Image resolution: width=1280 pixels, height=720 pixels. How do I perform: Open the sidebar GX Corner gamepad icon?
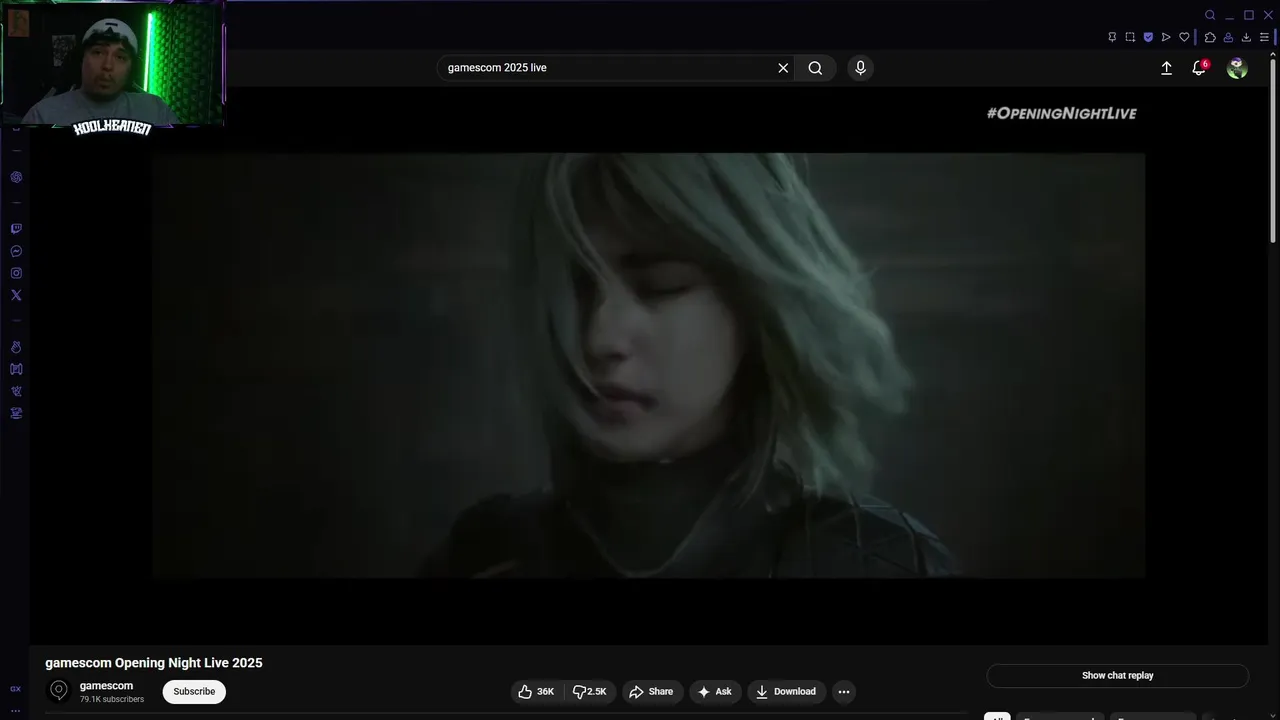click(16, 369)
